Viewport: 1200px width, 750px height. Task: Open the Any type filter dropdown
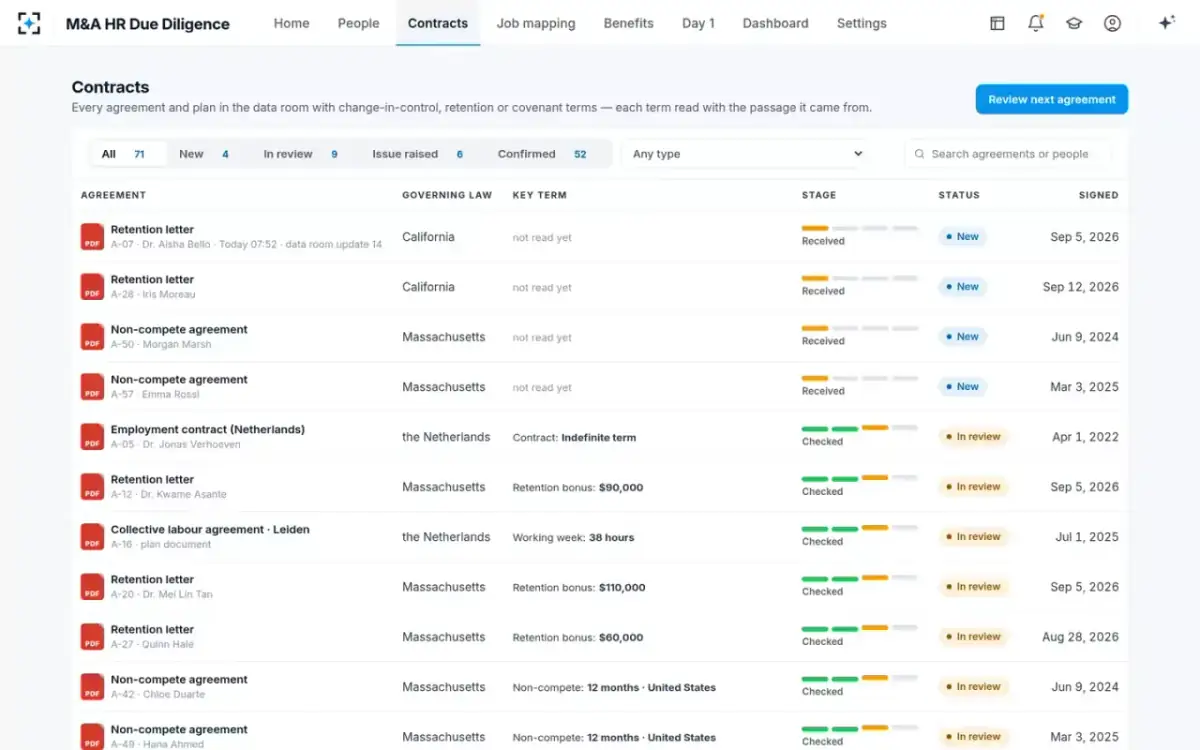[x=747, y=154]
